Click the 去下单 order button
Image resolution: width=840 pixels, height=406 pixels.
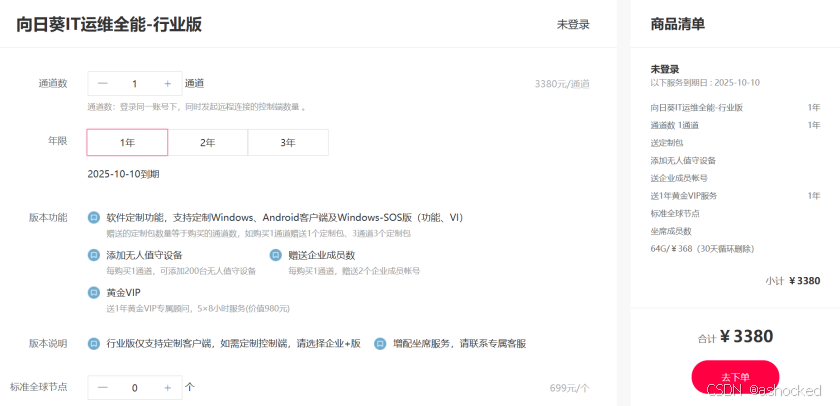coord(735,377)
